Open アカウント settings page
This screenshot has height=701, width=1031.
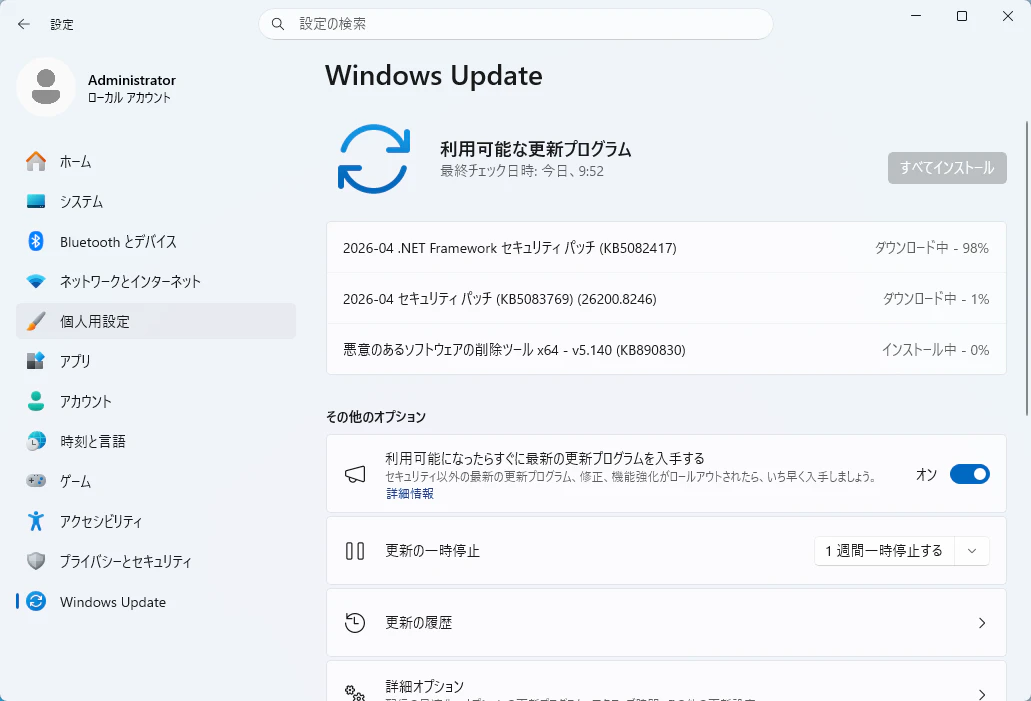click(156, 401)
